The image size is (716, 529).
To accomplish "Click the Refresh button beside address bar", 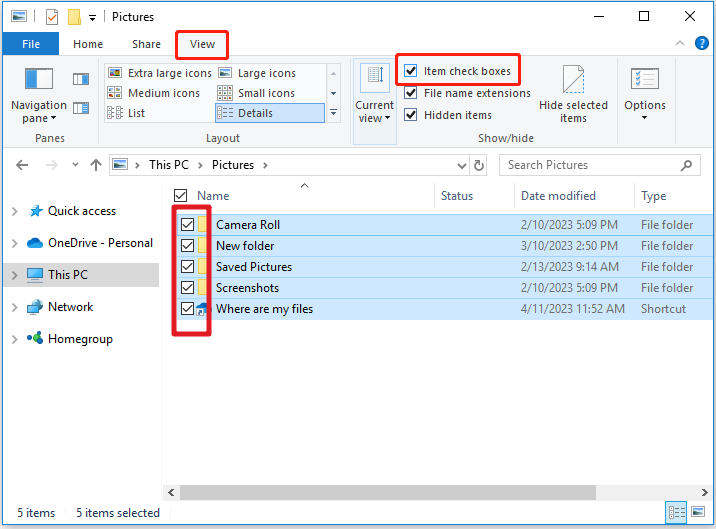I will coord(480,165).
